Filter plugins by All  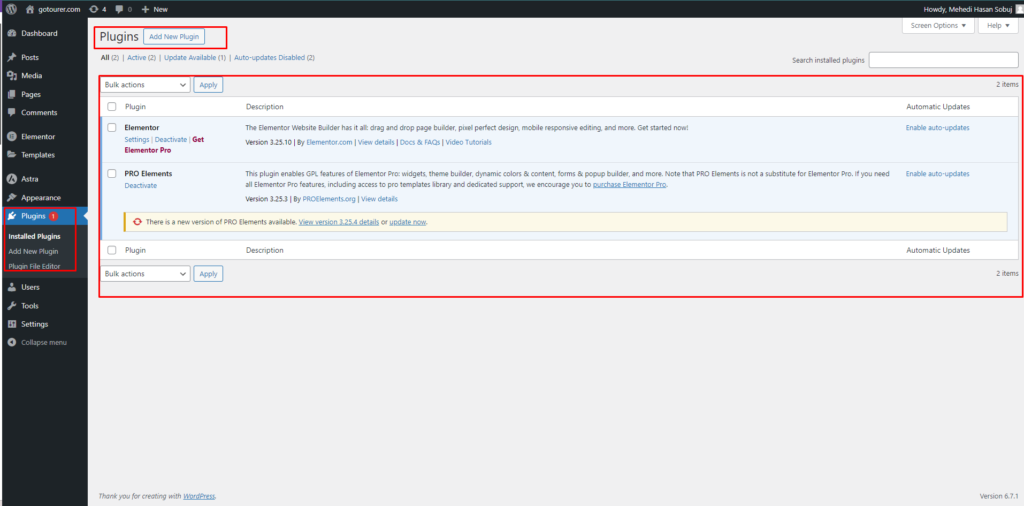(x=104, y=57)
